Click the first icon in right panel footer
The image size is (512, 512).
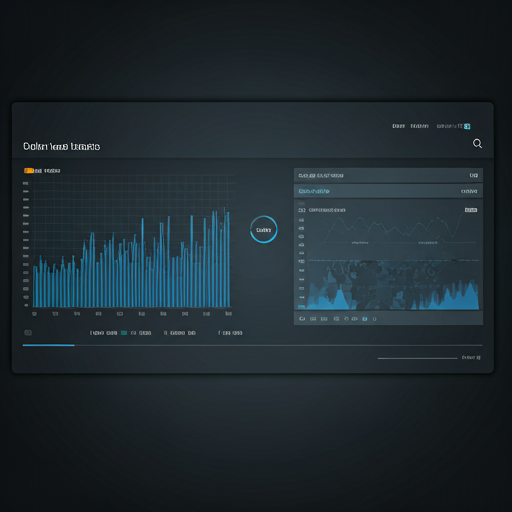[x=302, y=319]
